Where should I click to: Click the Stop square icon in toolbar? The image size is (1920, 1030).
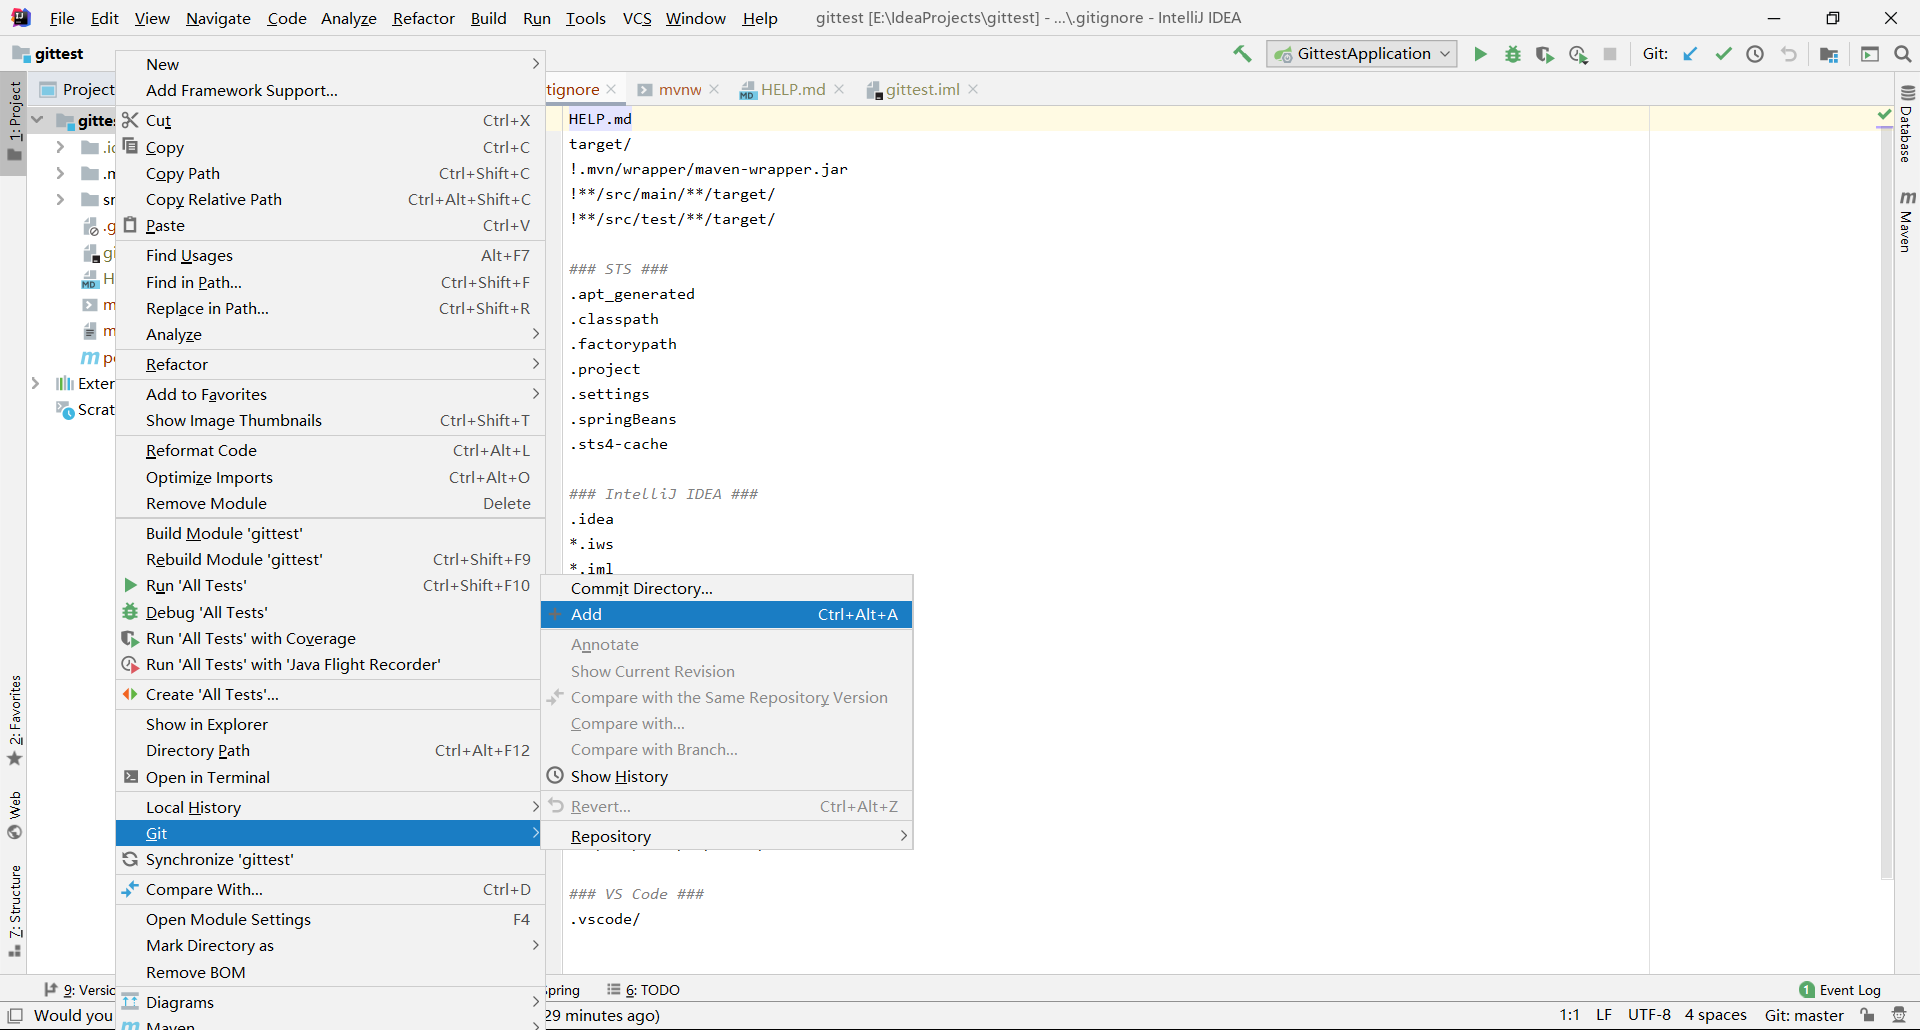pyautogui.click(x=1610, y=54)
